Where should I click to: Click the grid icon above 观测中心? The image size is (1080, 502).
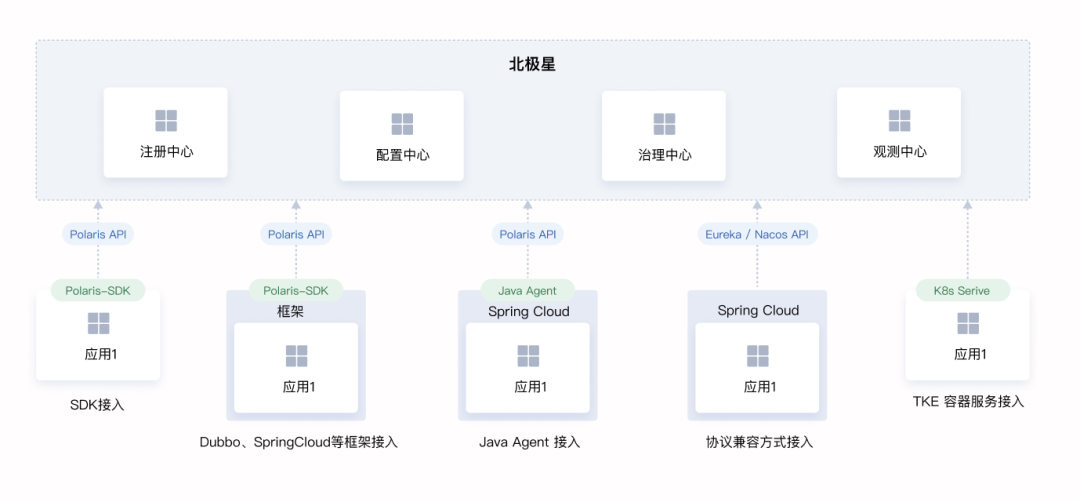(x=900, y=121)
